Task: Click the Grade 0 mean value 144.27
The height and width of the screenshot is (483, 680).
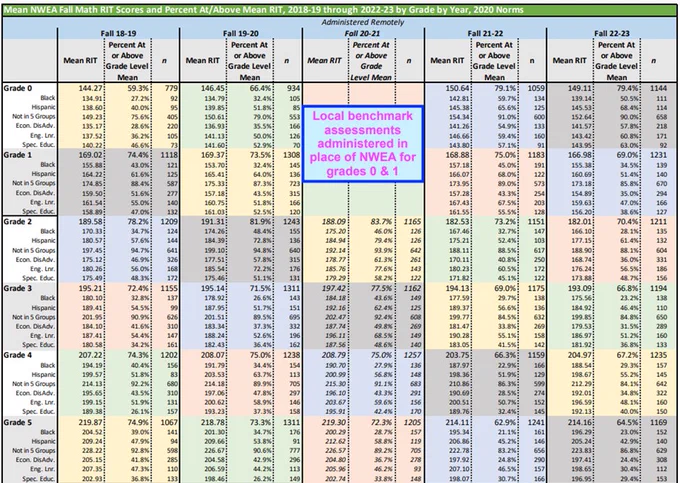Action: click(x=90, y=88)
